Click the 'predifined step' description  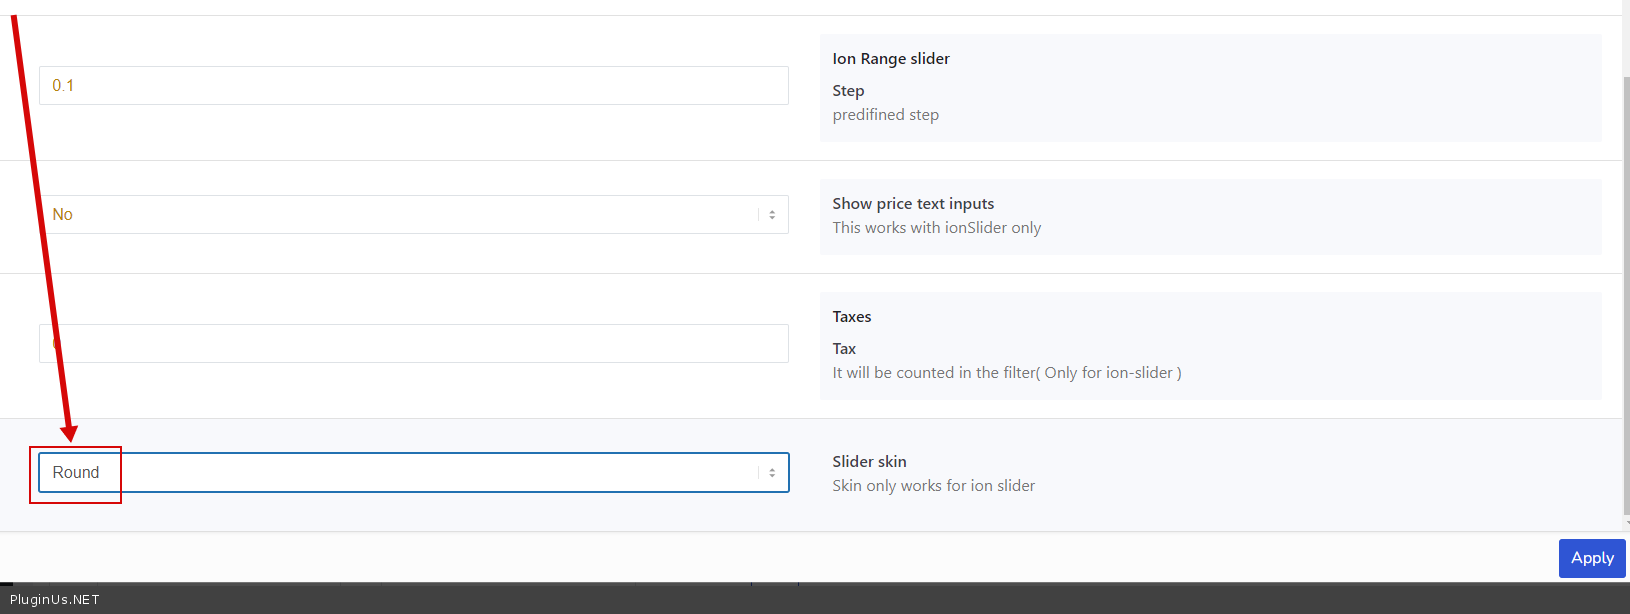tap(885, 115)
